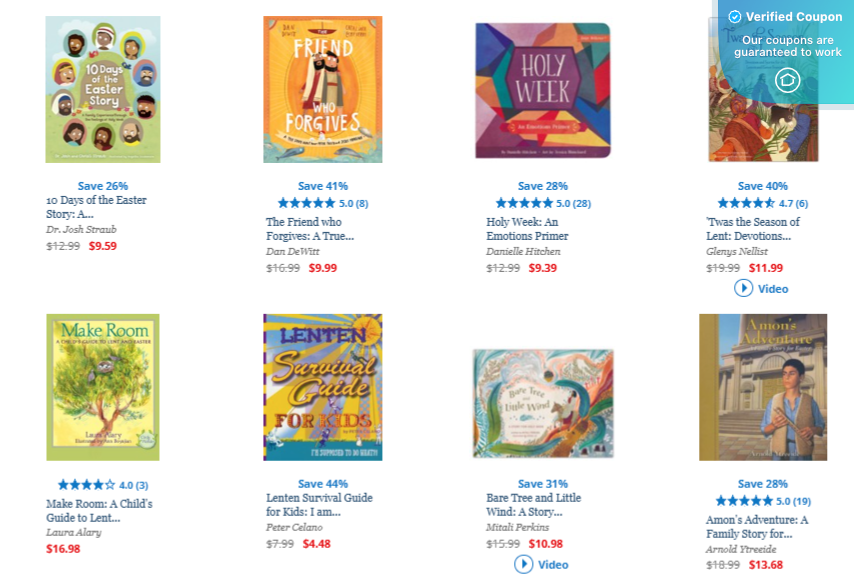The height and width of the screenshot is (582, 854).
Task: Click the Verified Coupon checkmark badge
Action: (x=734, y=17)
